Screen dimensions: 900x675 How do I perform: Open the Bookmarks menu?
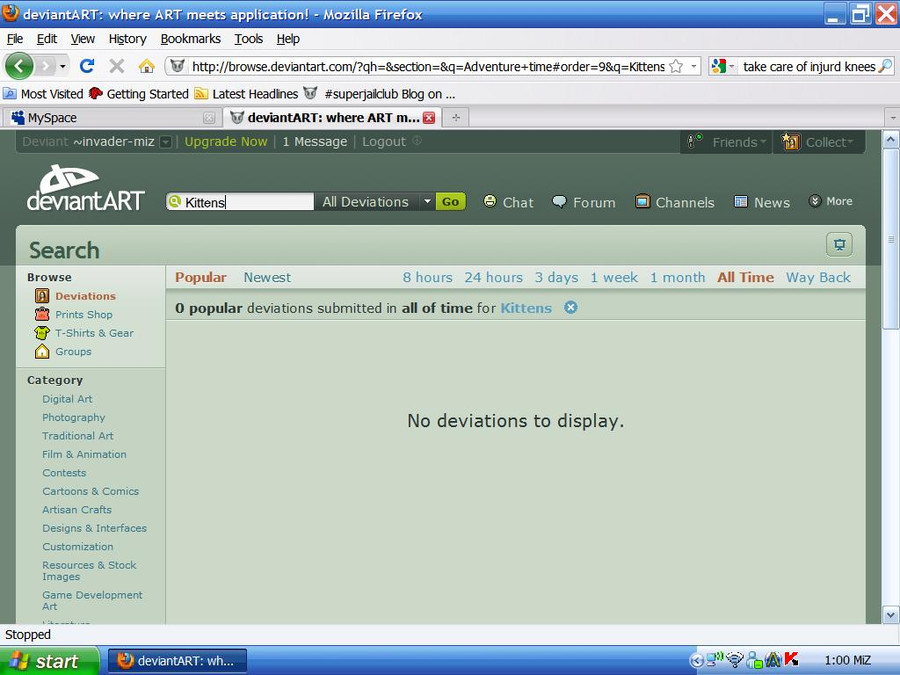[x=191, y=38]
